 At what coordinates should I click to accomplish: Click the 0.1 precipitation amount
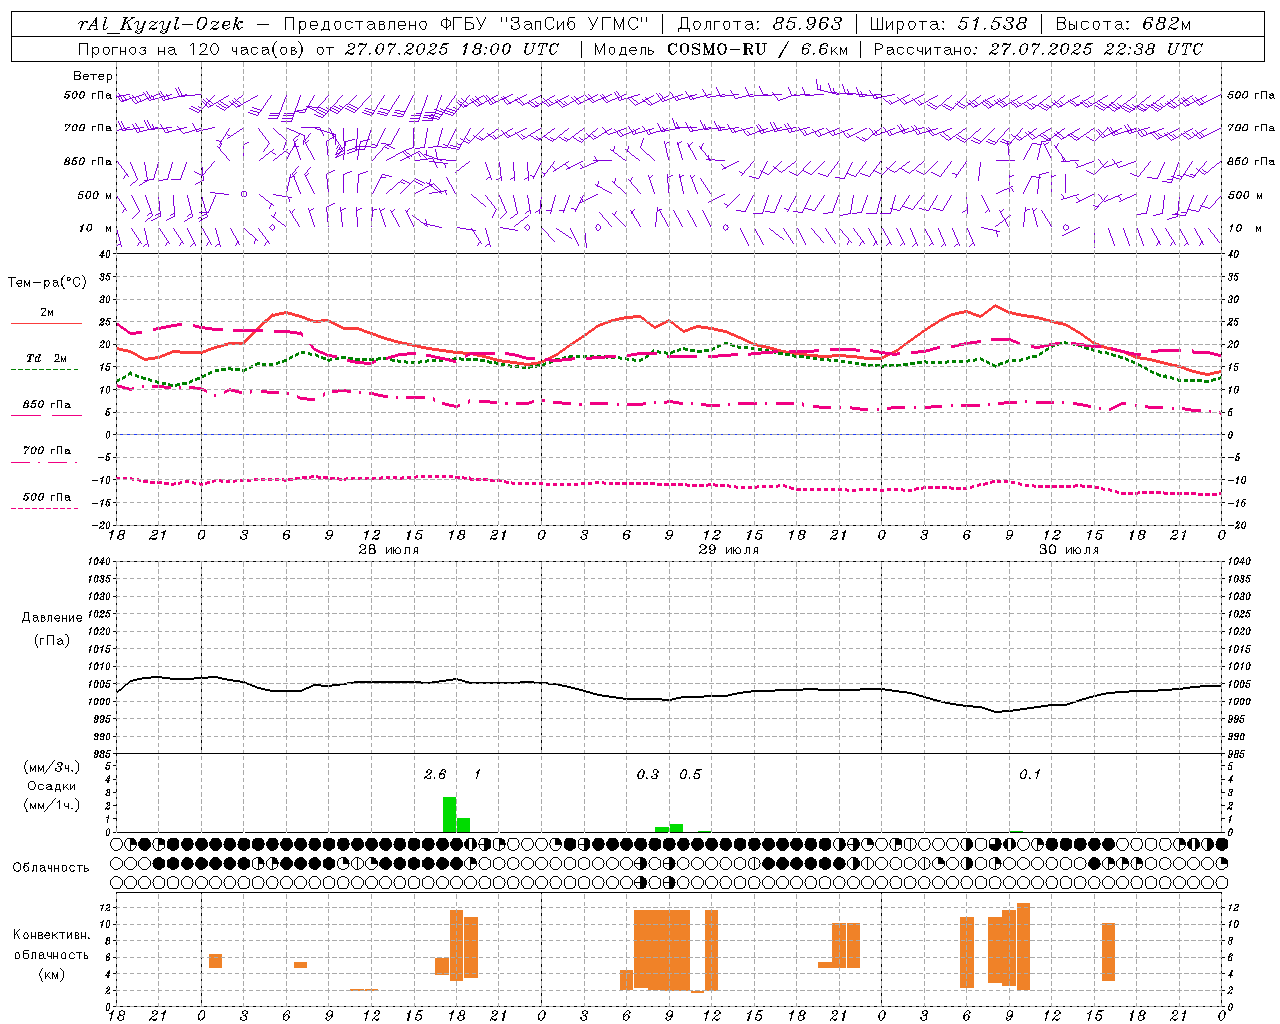1030,775
